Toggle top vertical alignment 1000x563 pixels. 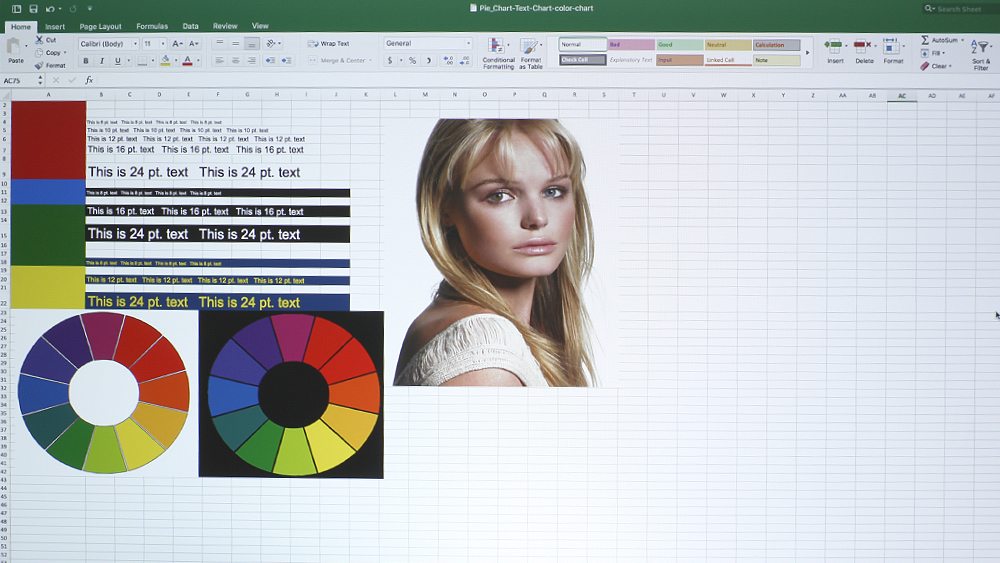click(219, 43)
